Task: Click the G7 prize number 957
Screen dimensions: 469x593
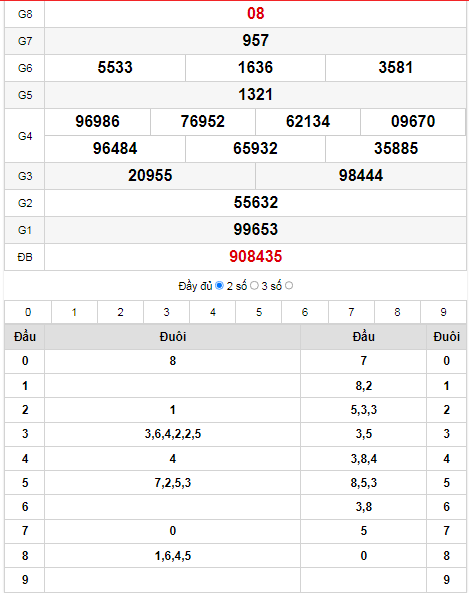Action: point(255,40)
